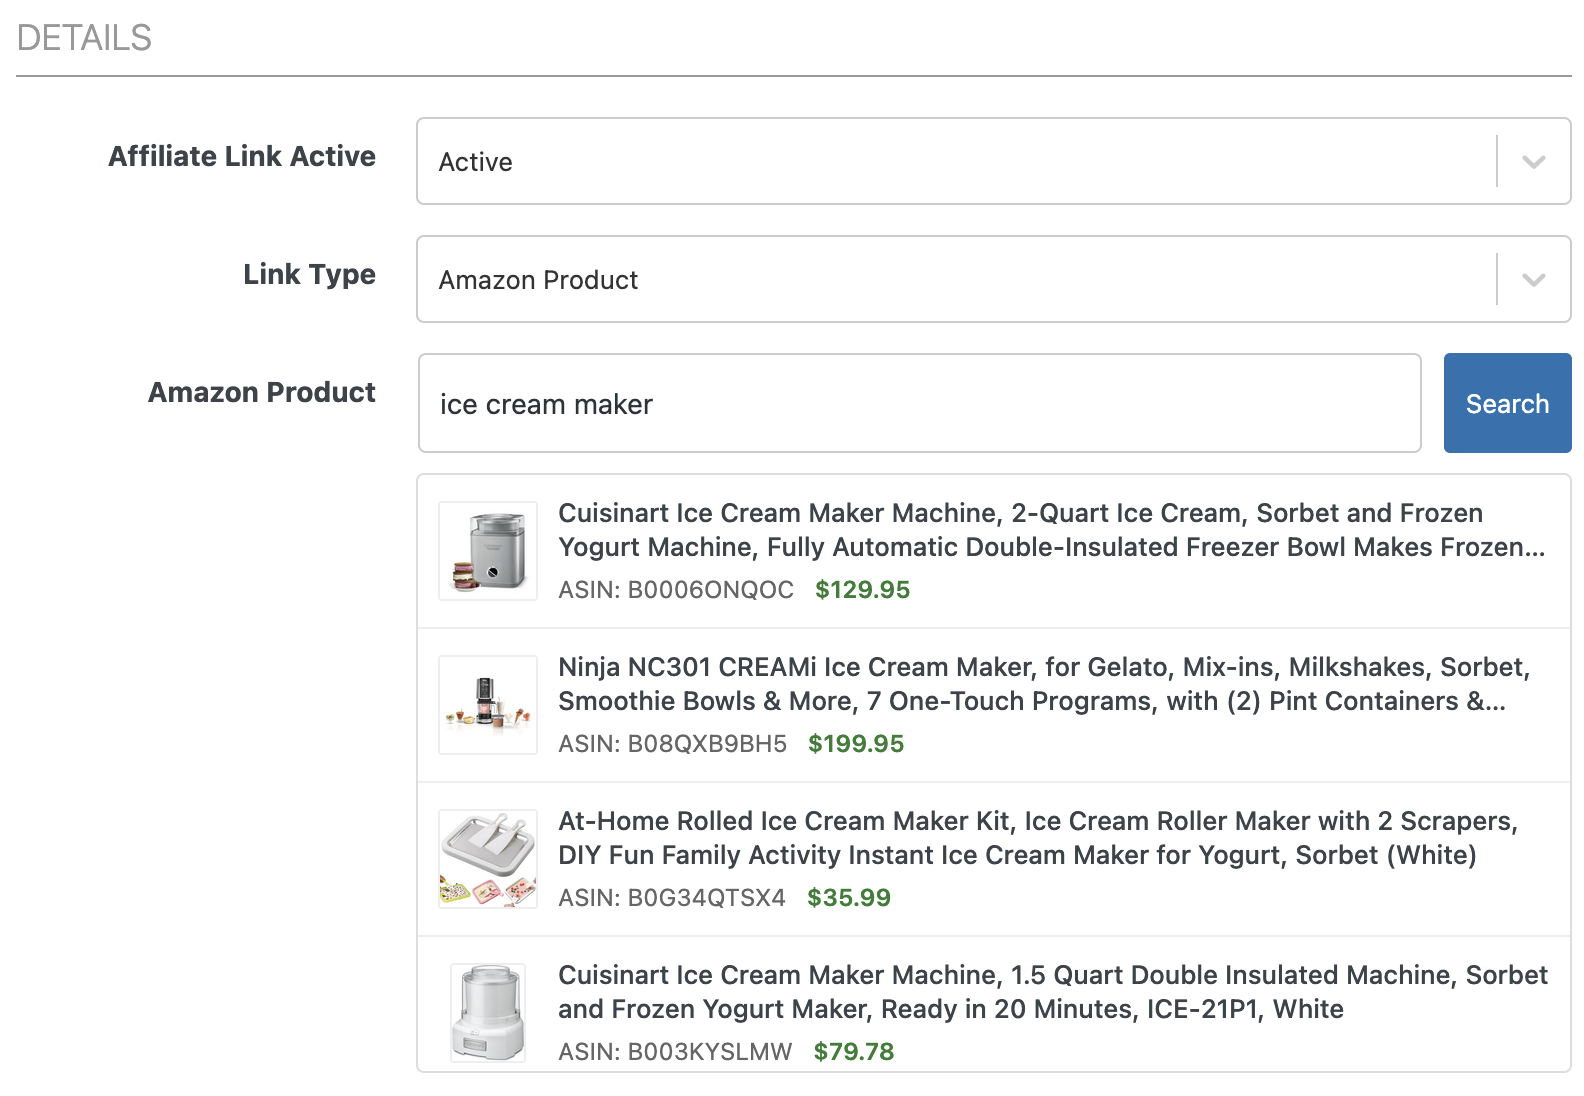1584x1096 pixels.
Task: Choose At-Home Rolled Ice Cream Maker title
Action: tap(1037, 838)
